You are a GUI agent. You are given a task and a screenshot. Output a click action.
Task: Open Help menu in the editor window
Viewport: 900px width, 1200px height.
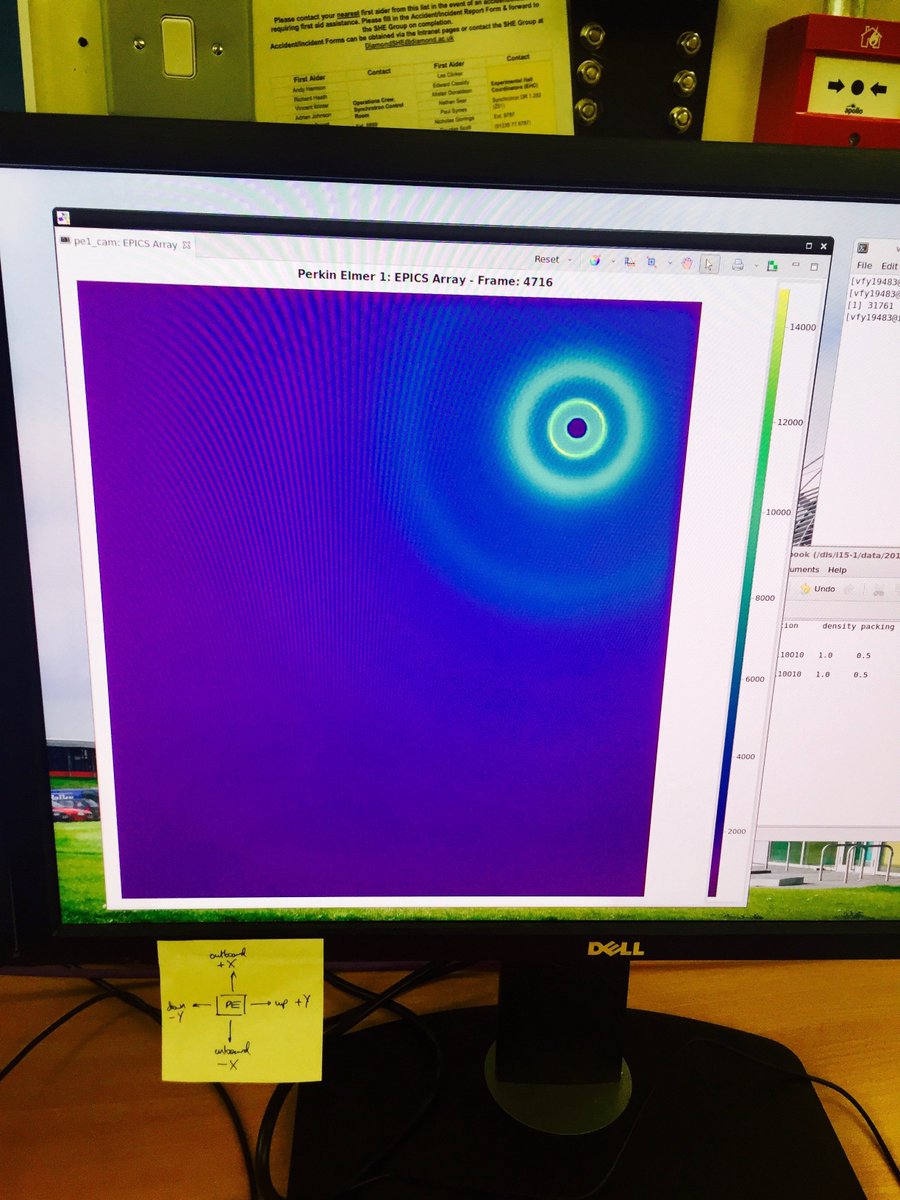pyautogui.click(x=836, y=569)
